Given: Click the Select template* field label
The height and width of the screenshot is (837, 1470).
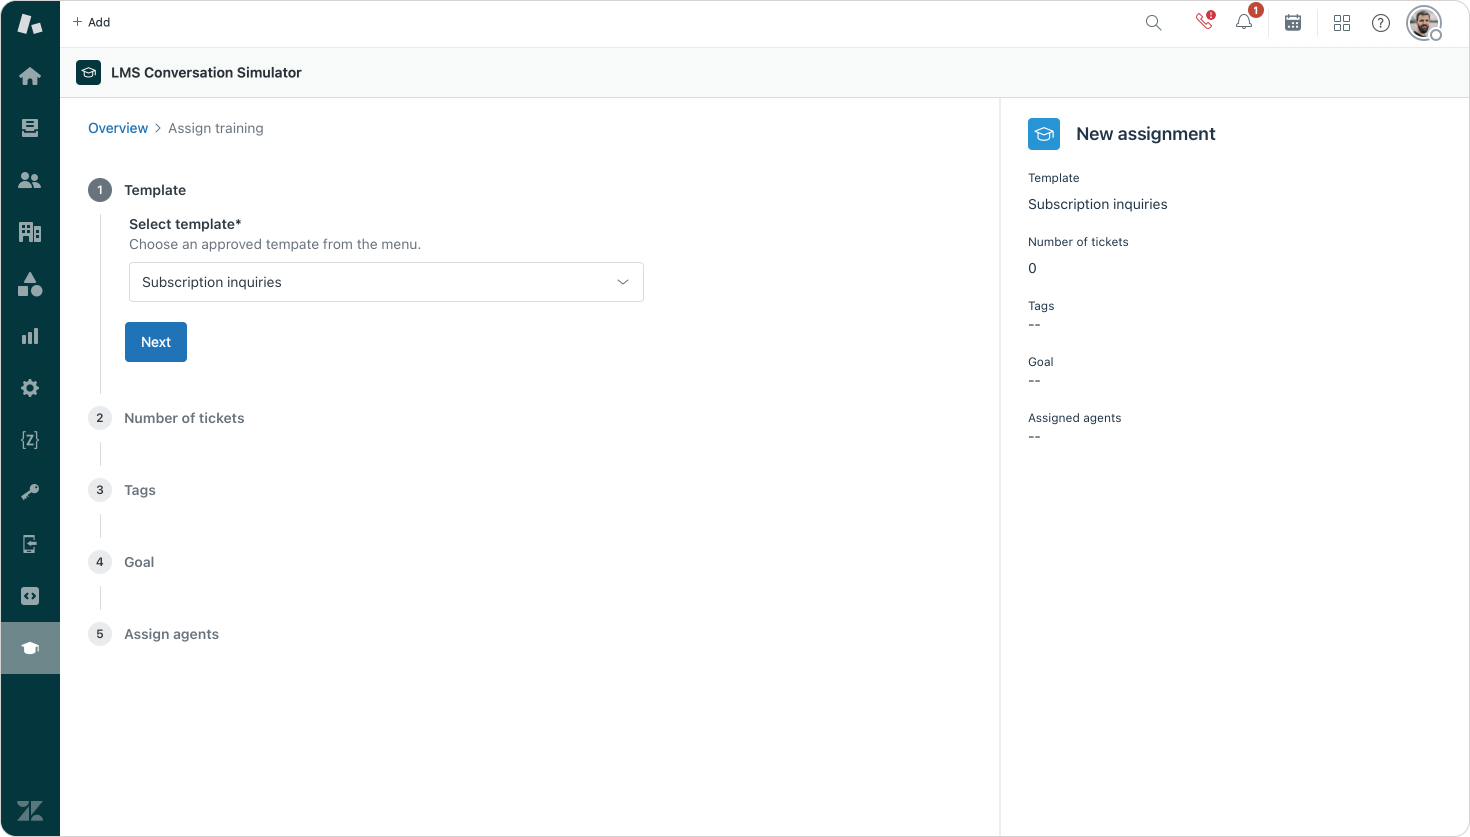Looking at the screenshot, I should (185, 224).
